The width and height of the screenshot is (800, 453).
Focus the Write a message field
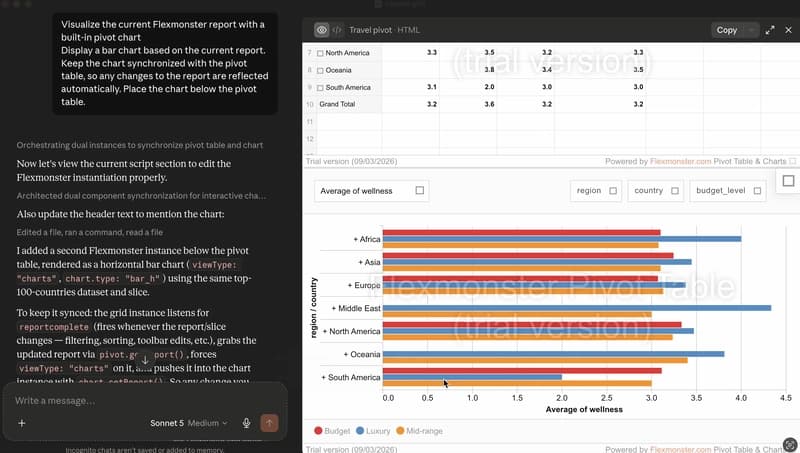coord(145,400)
